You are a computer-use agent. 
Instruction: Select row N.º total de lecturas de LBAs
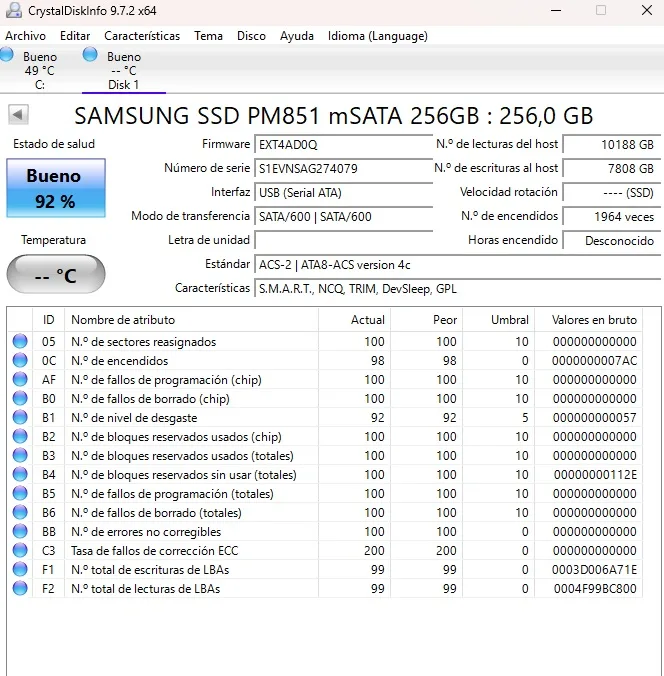tap(325, 588)
